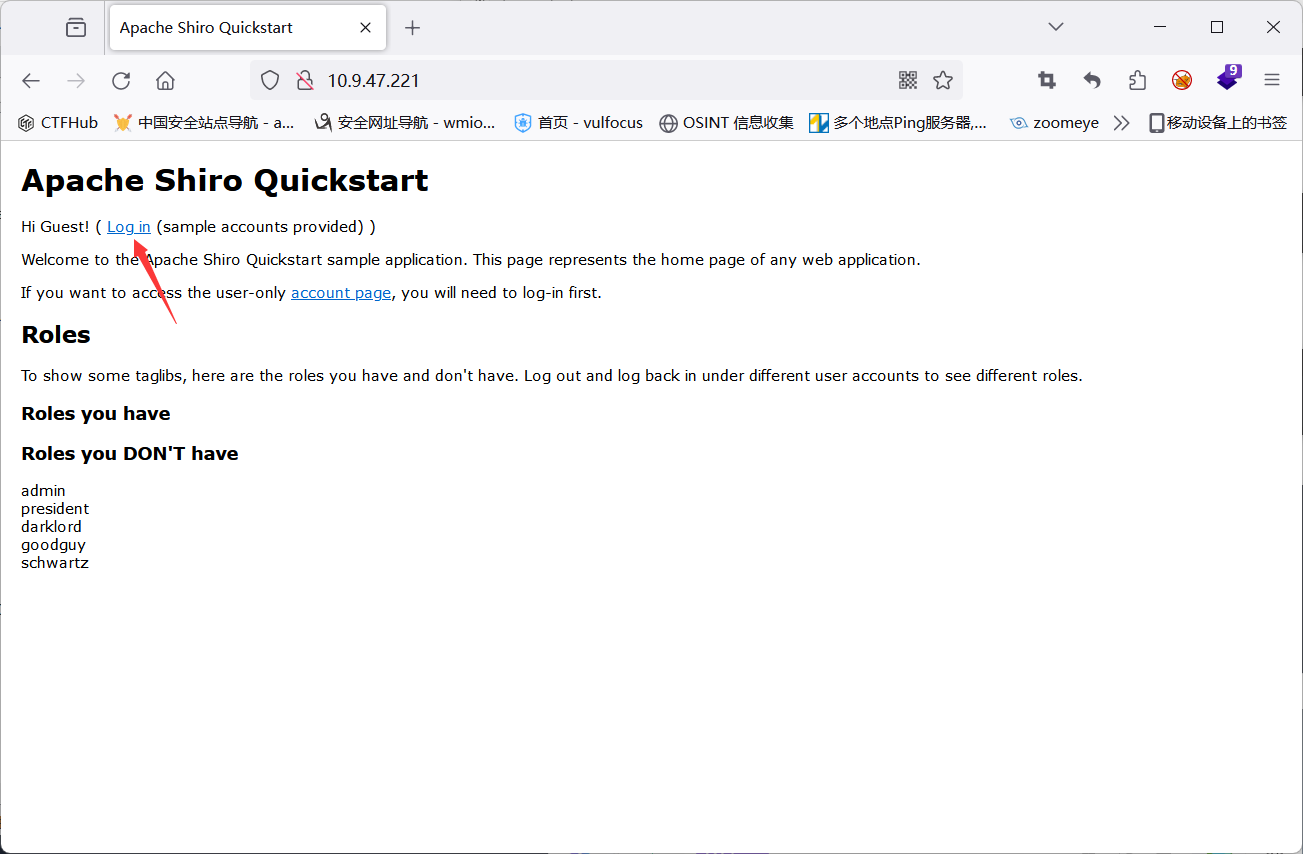Open the CTFHub bookmark
Viewport: 1303px width, 854px height.
point(58,123)
